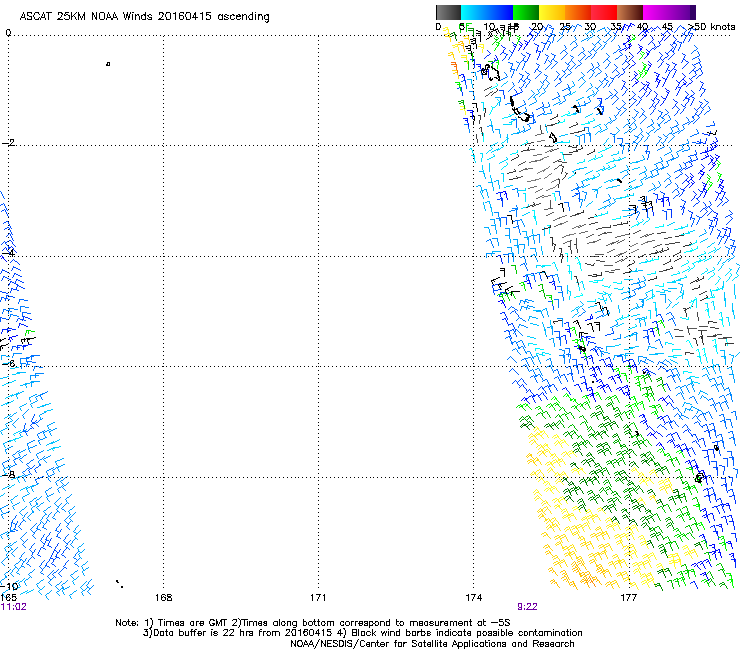Screen dimensions: 740x650
Task: Click the "165" longitude axis label
Action: tap(8, 598)
